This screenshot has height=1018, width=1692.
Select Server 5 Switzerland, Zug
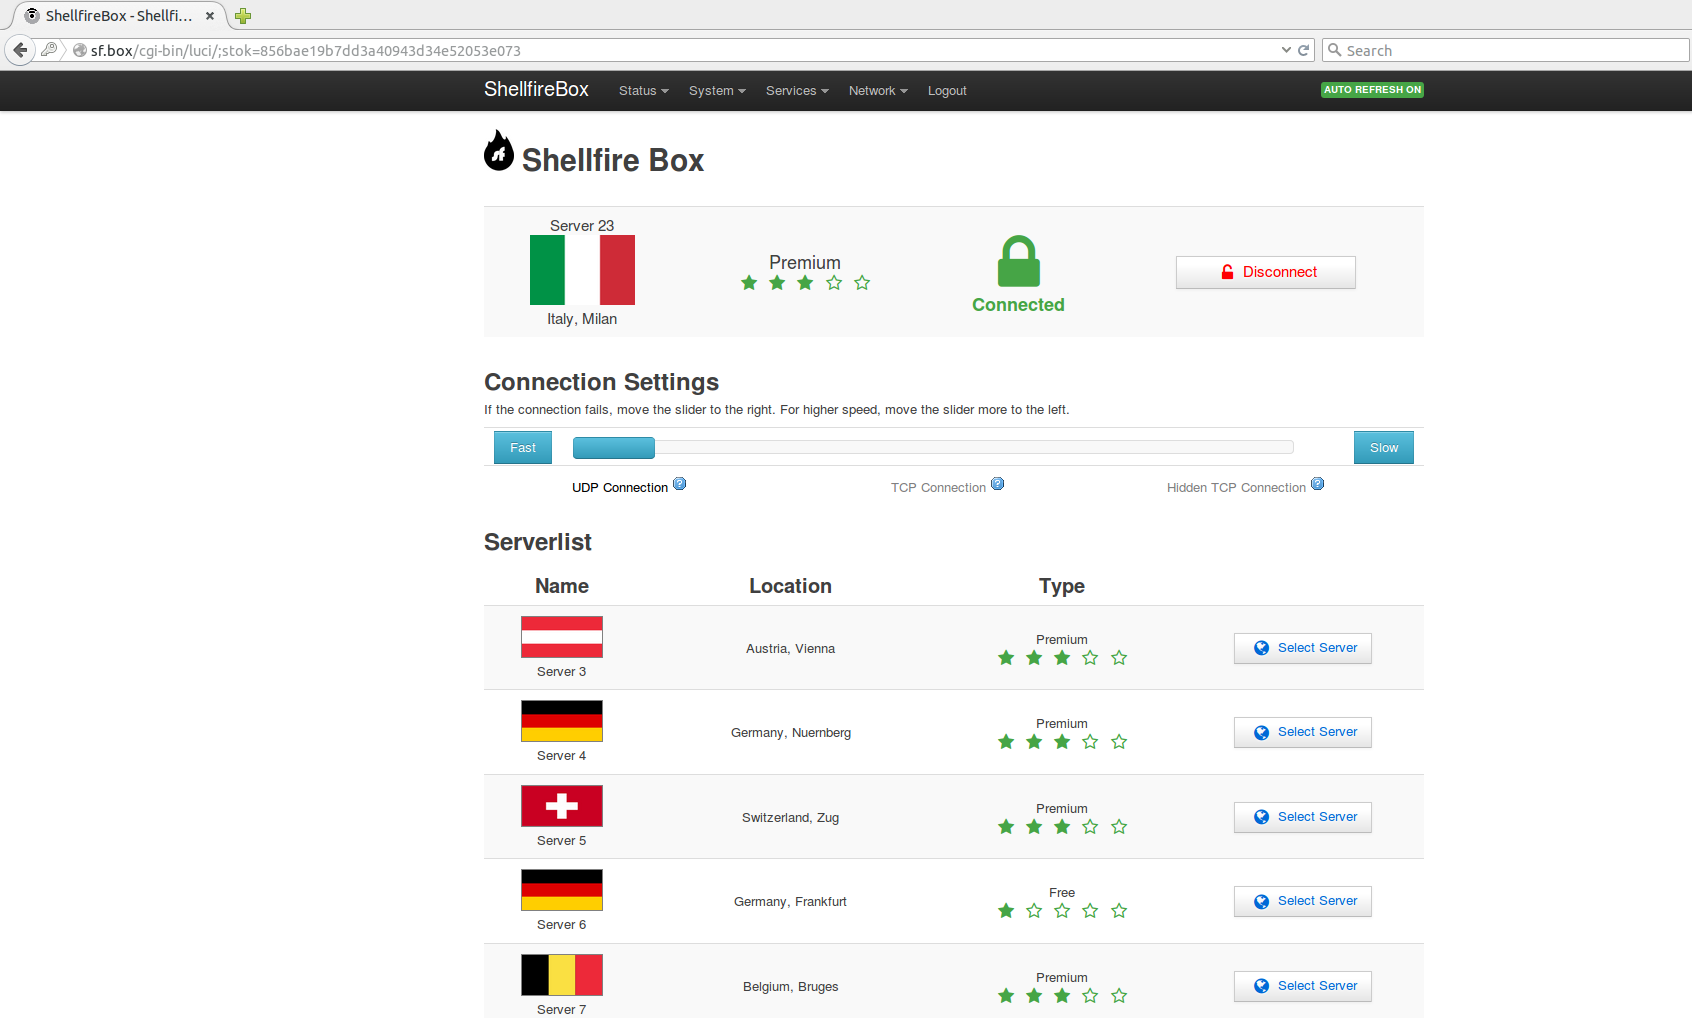(x=1303, y=817)
